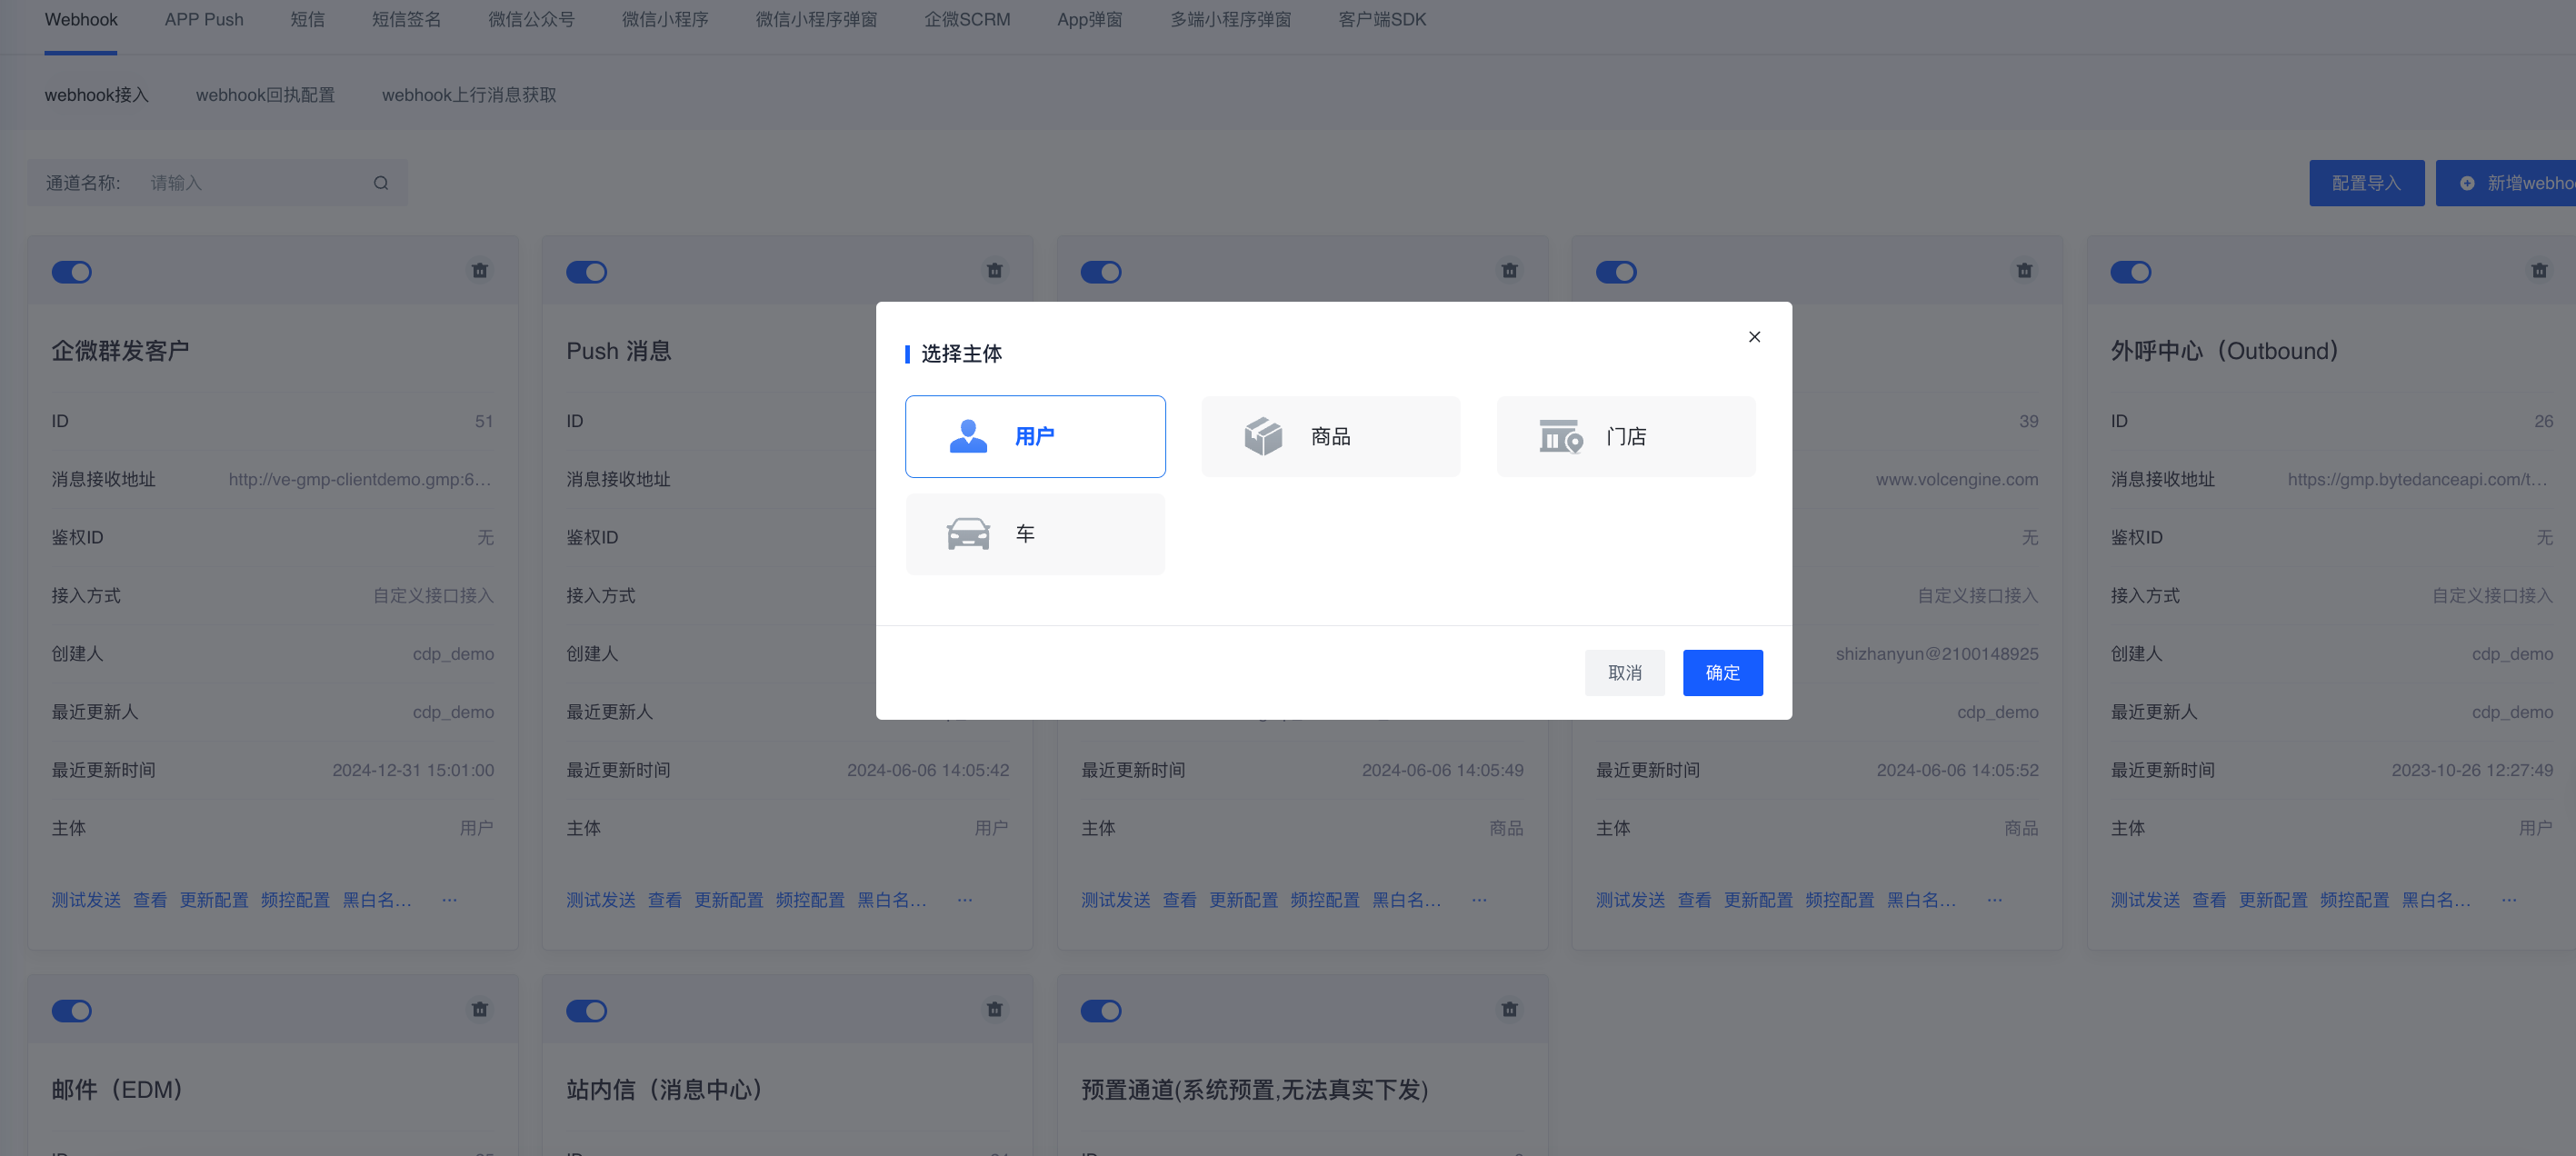
Task: Click 频控配置 on 外呼中心 card
Action: tap(2354, 900)
